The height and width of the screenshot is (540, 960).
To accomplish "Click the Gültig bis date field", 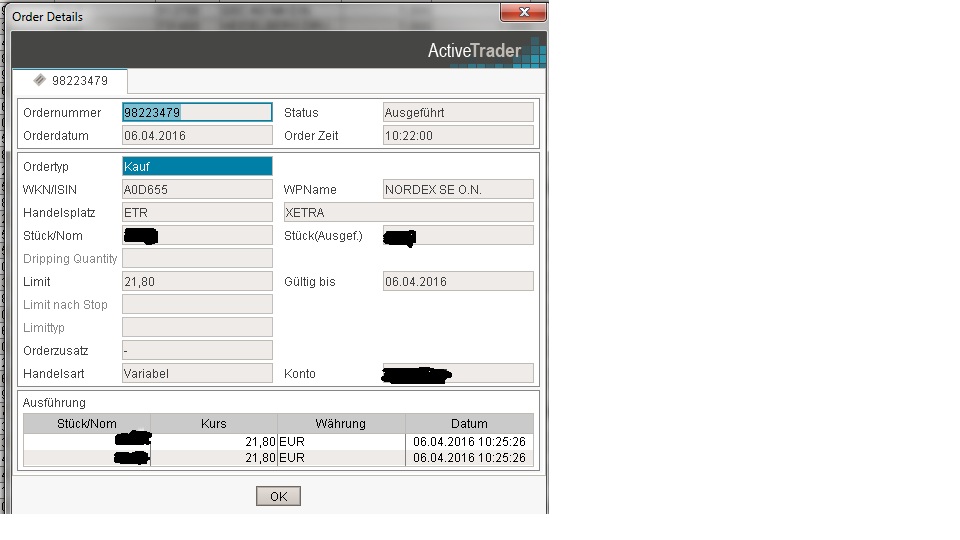I will pyautogui.click(x=458, y=282).
